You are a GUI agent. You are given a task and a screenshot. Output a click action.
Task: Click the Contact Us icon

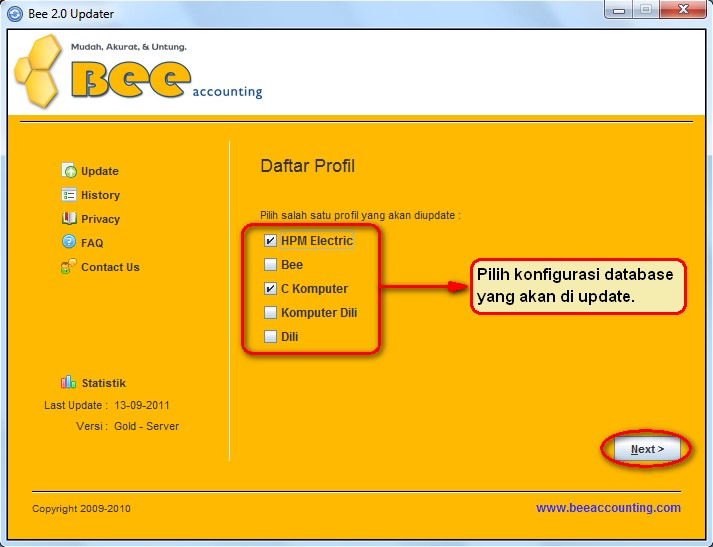[x=69, y=267]
